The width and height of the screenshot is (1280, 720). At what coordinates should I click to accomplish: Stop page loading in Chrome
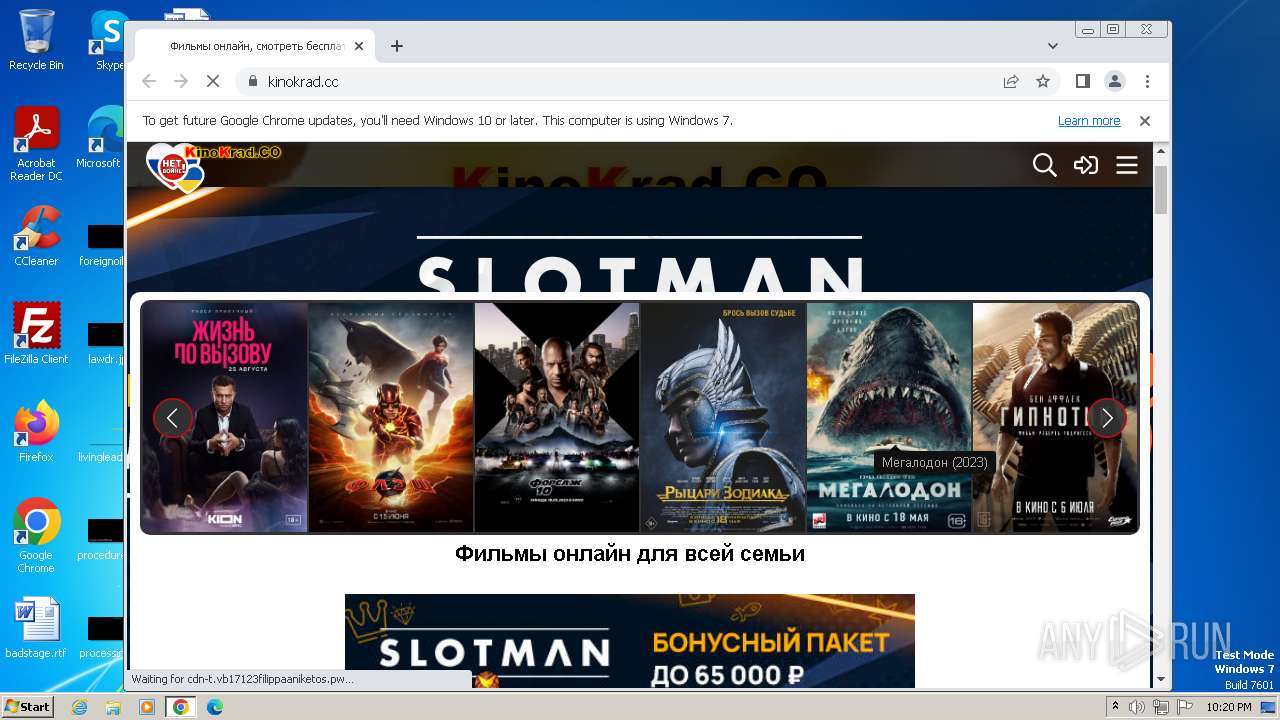coord(212,81)
